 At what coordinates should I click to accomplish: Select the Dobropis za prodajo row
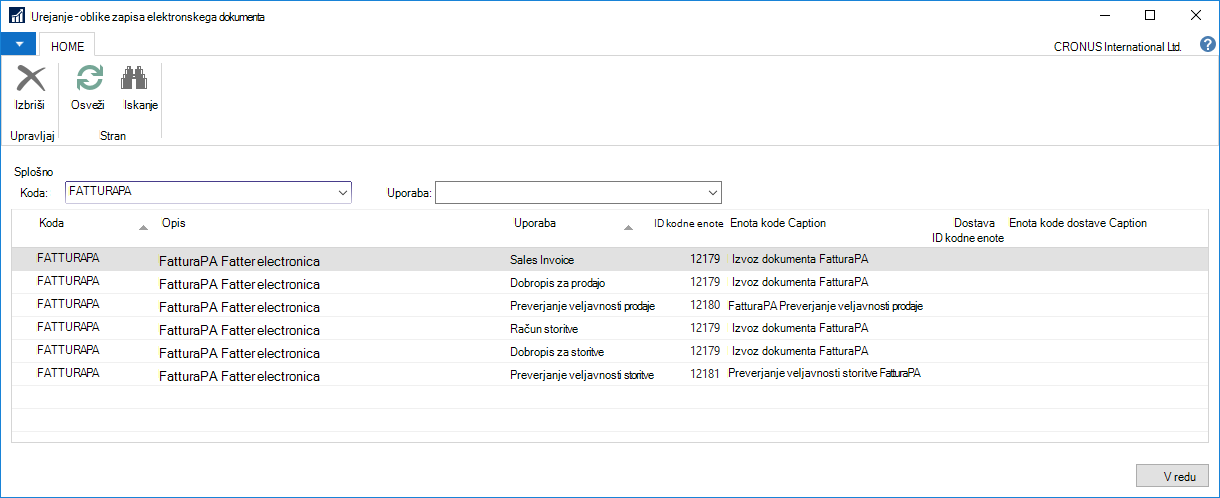[x=616, y=282]
